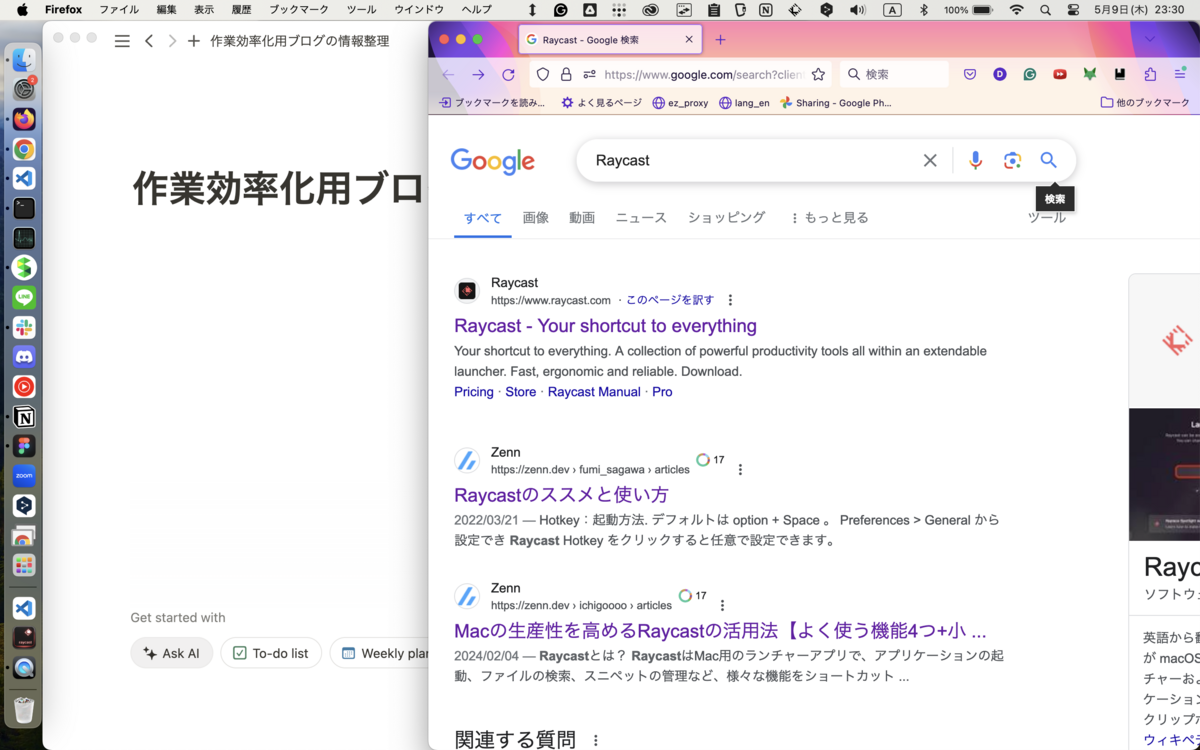Open Notion app from Dock
Screen dimensions: 1200x750
coord(24,417)
